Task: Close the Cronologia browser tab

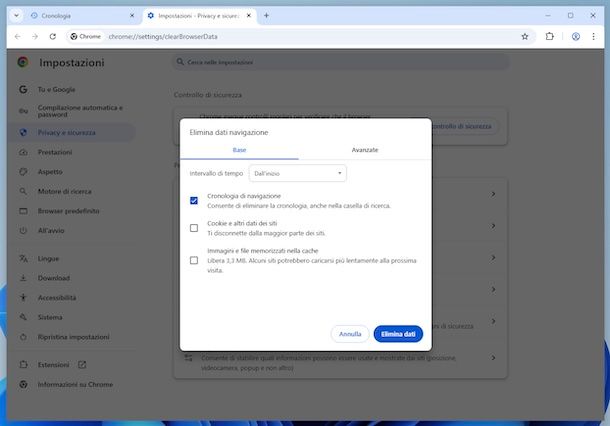Action: tap(130, 15)
